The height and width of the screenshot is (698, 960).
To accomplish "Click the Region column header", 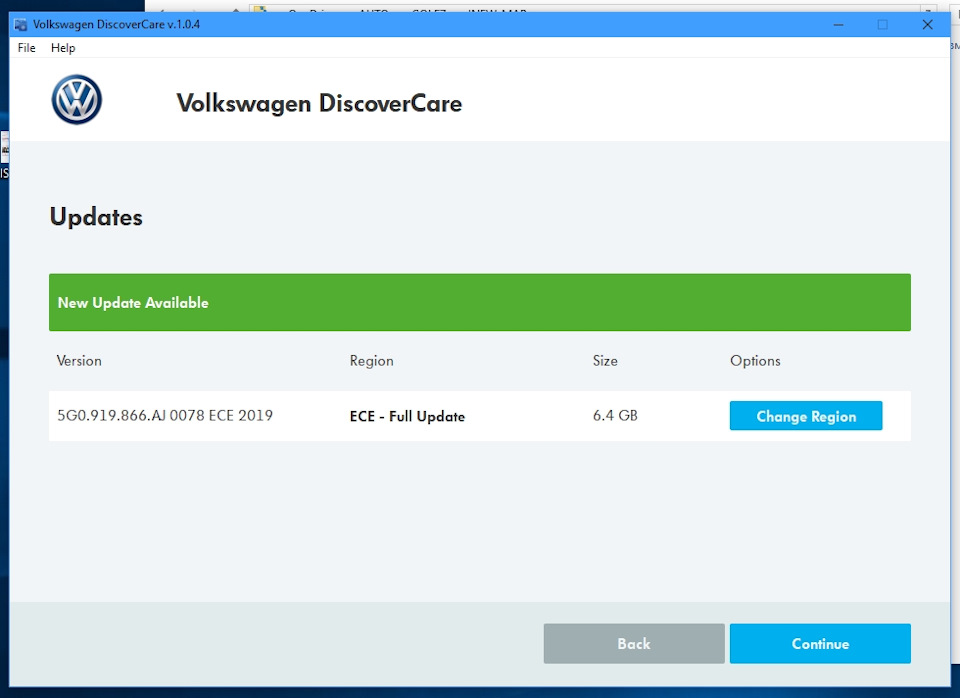I will 372,361.
